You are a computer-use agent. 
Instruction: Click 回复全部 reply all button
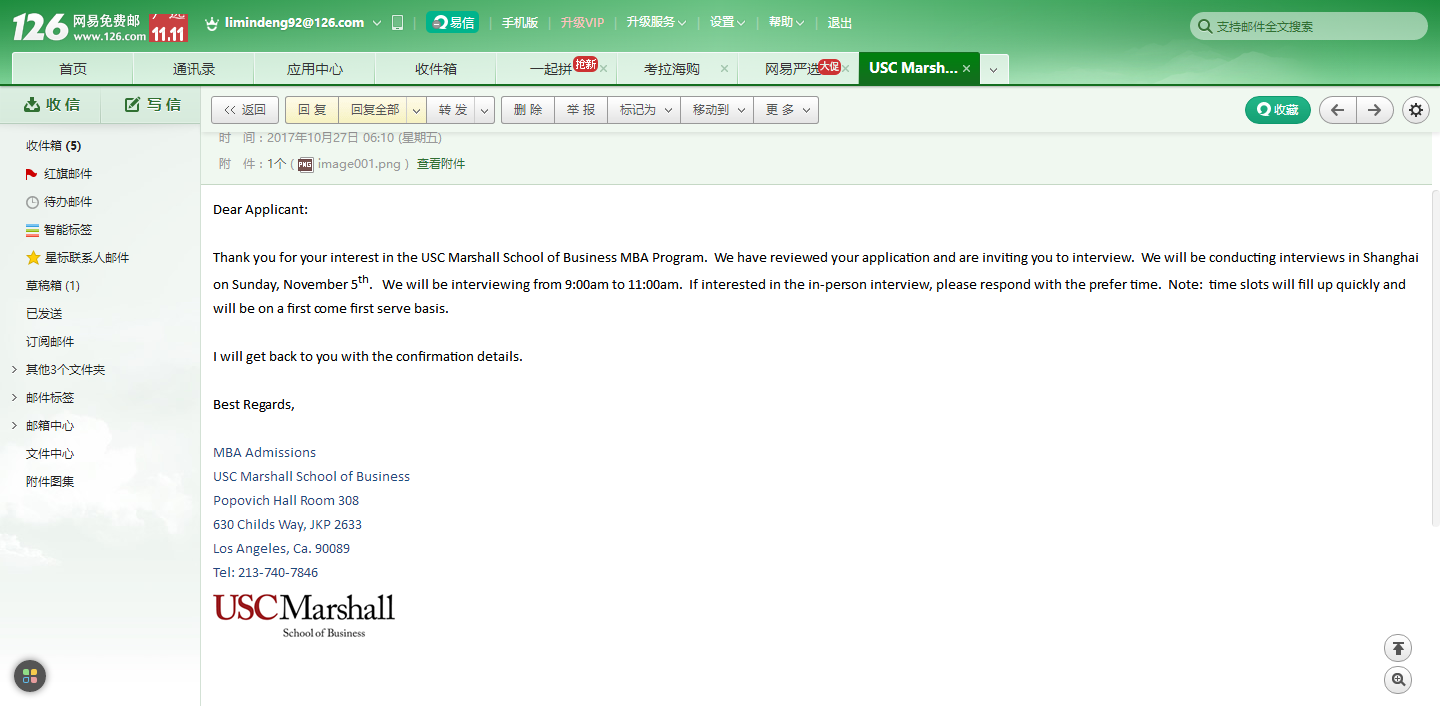[x=374, y=110]
